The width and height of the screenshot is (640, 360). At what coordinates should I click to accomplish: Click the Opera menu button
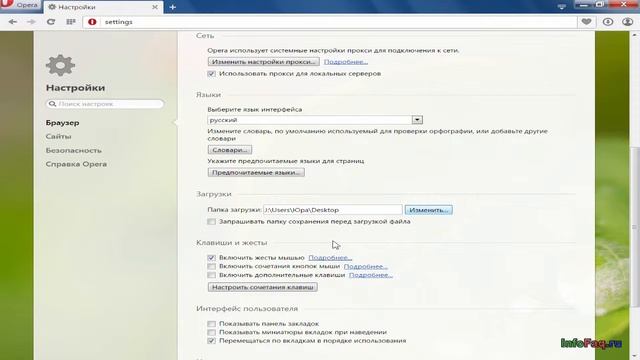pos(20,6)
